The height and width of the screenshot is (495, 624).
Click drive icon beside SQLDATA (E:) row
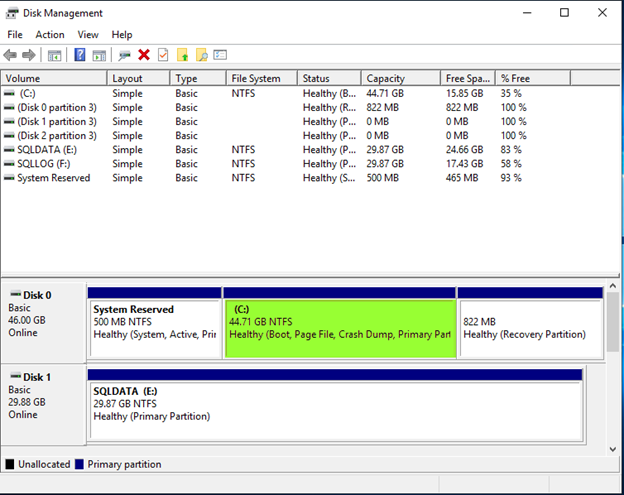[x=9, y=150]
